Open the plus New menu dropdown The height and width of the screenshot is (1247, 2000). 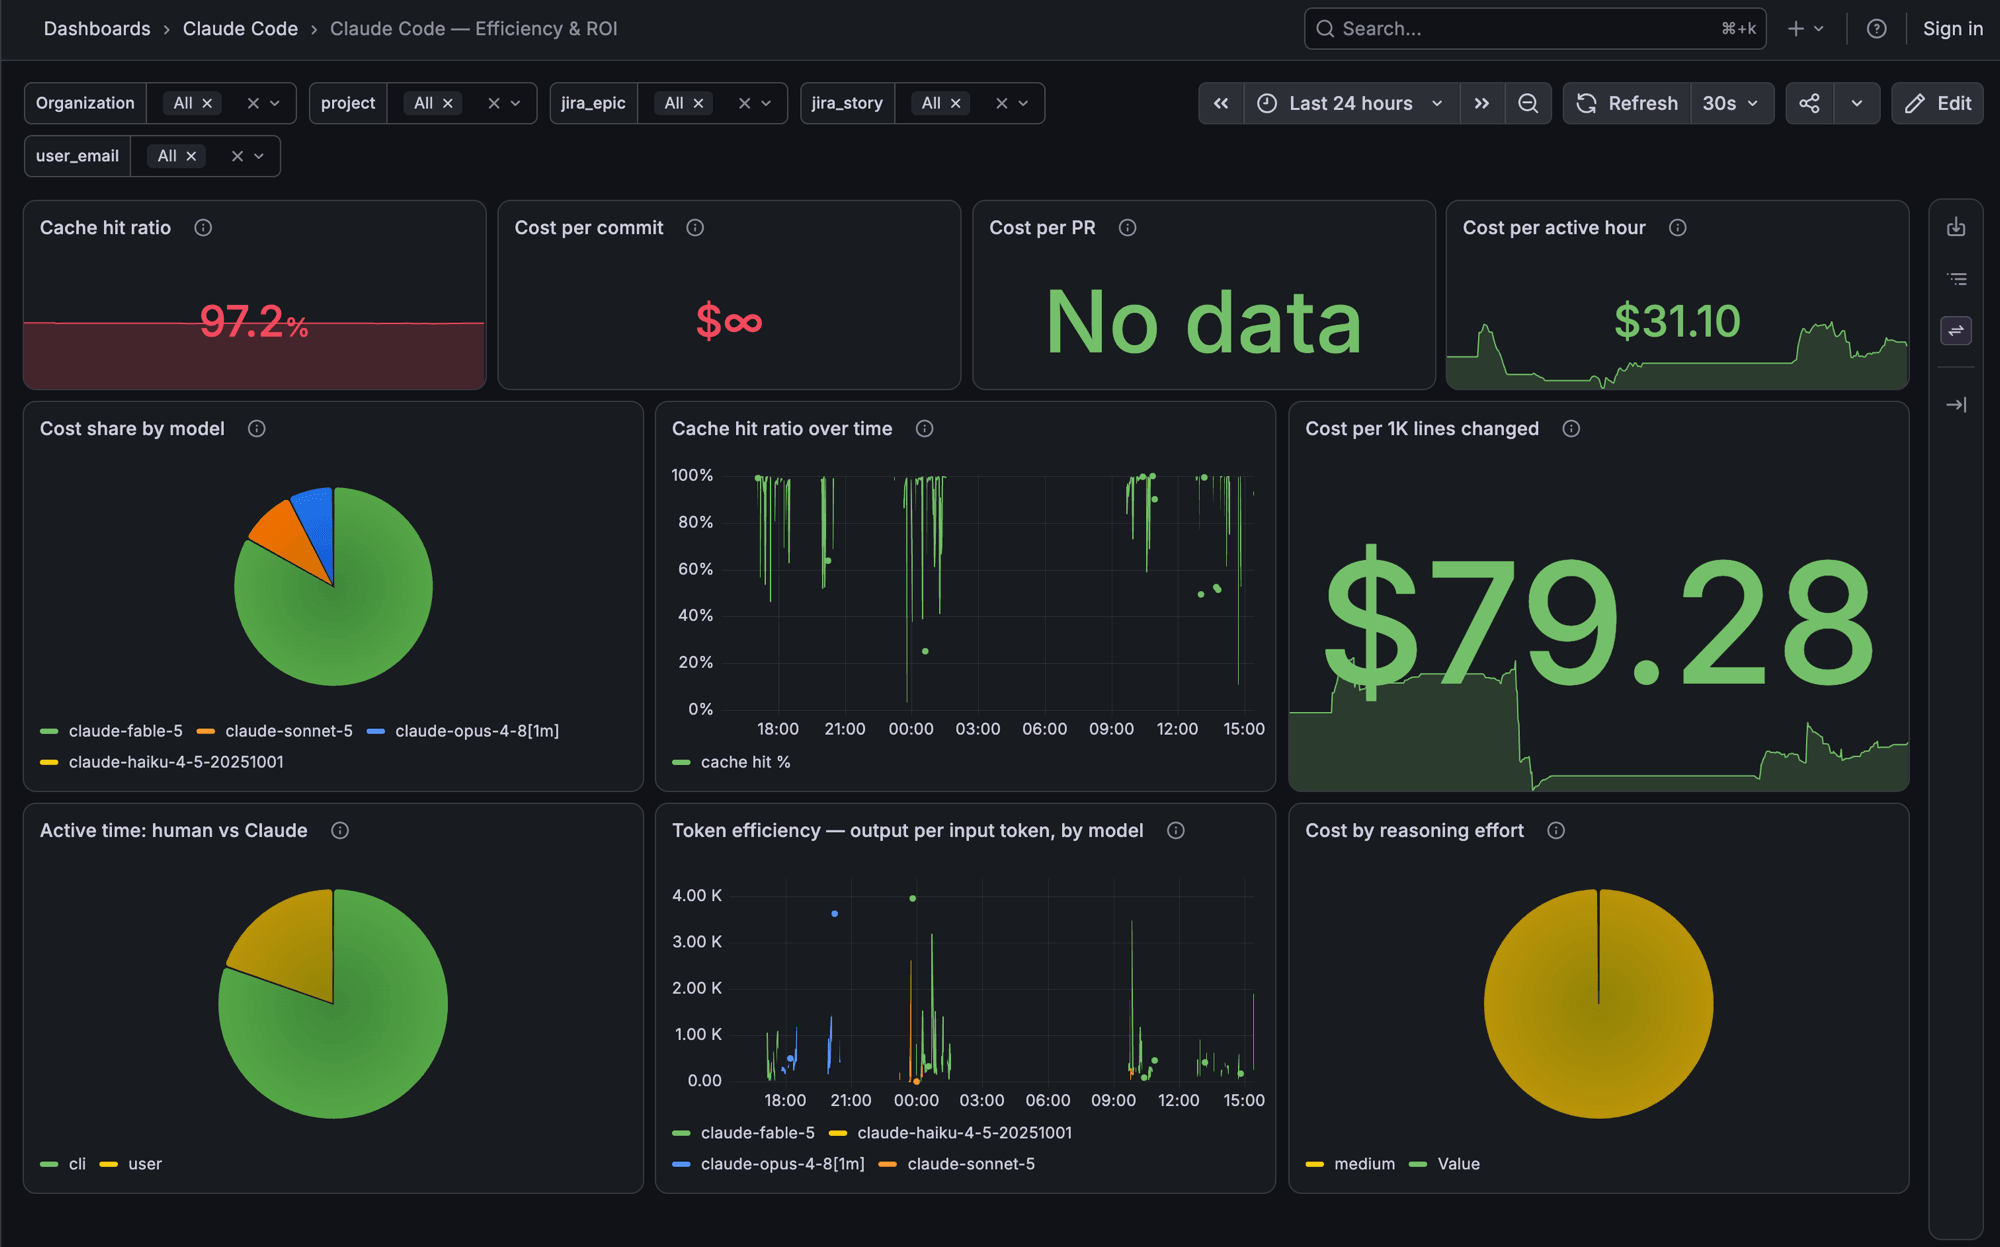pyautogui.click(x=1806, y=29)
